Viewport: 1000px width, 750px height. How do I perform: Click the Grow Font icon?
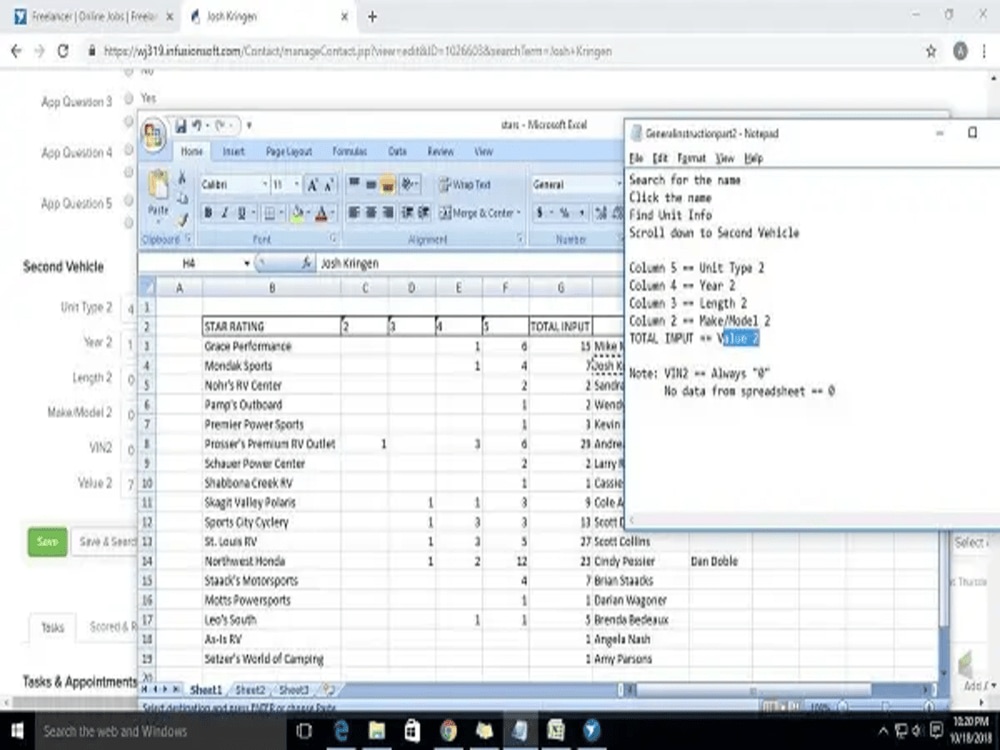click(x=312, y=185)
